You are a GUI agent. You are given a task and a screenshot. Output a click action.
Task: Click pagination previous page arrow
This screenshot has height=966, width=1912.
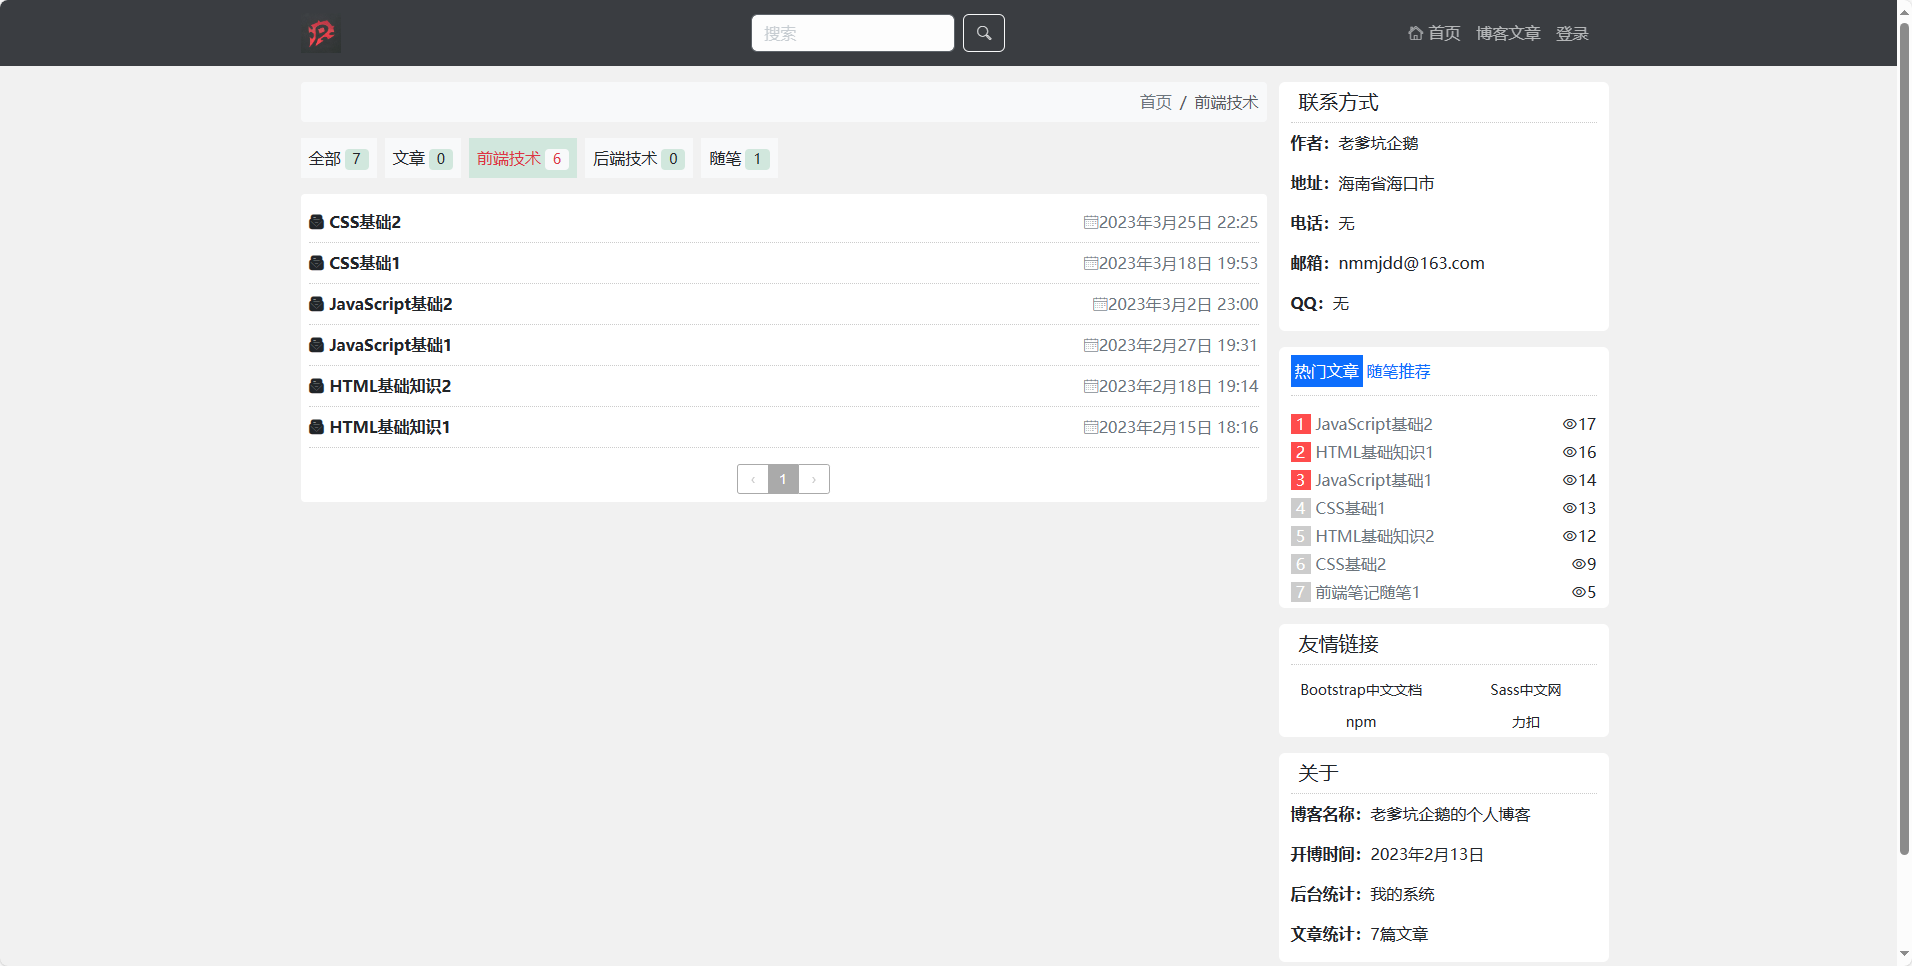tap(753, 479)
